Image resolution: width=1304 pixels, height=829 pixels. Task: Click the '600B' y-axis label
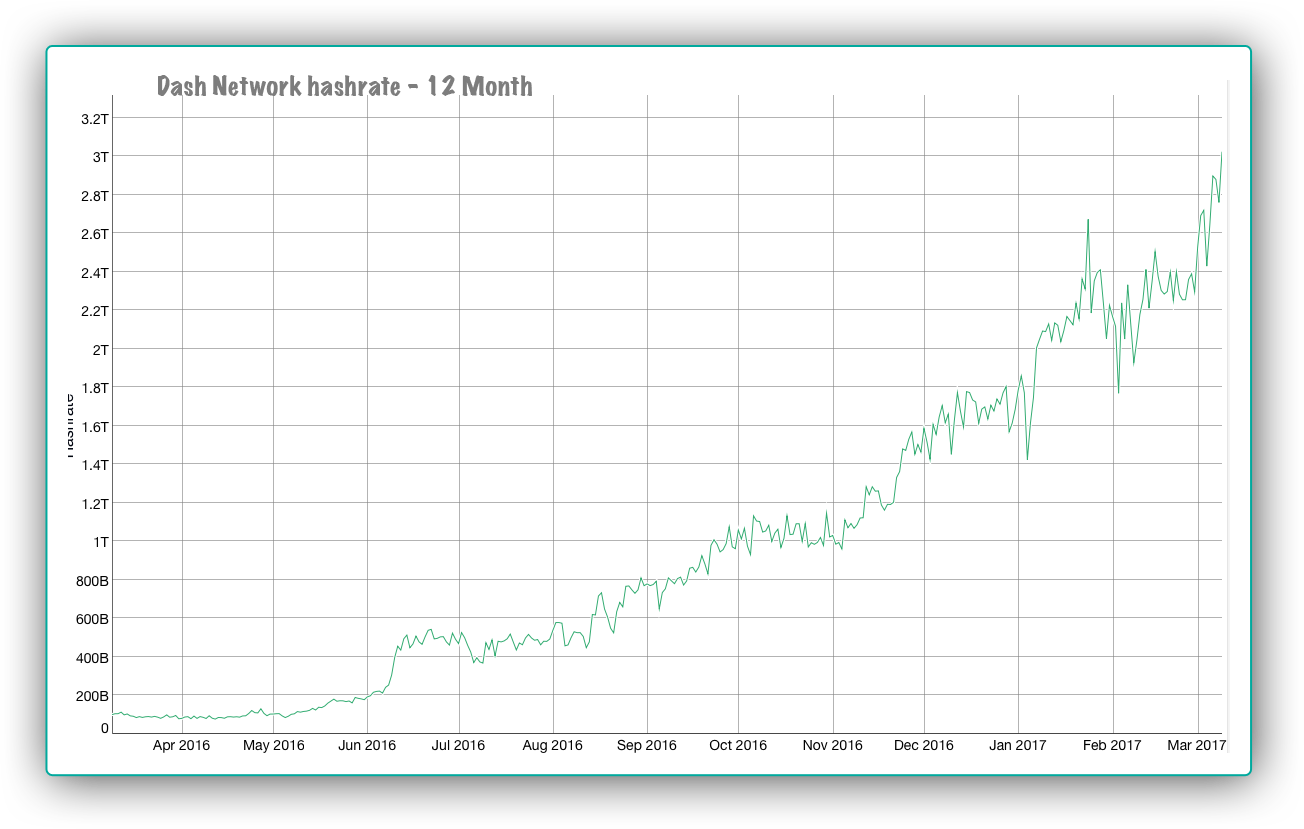pos(91,619)
